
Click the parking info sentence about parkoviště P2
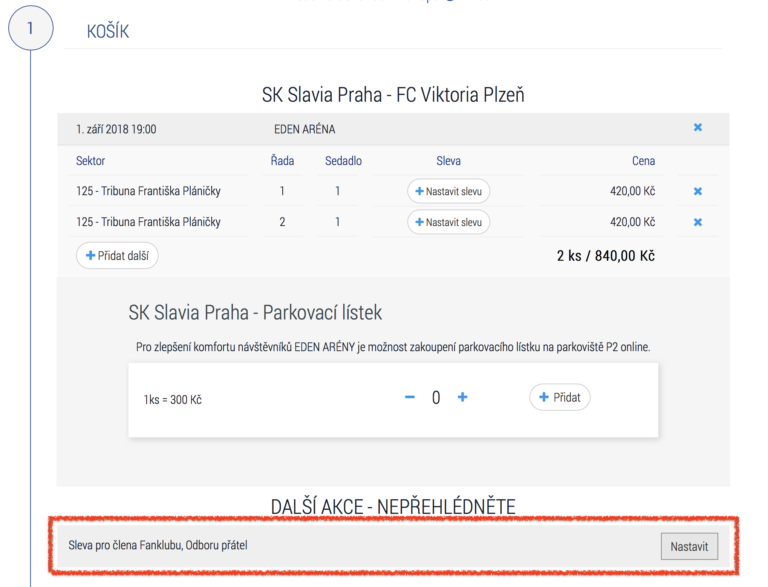click(x=393, y=347)
